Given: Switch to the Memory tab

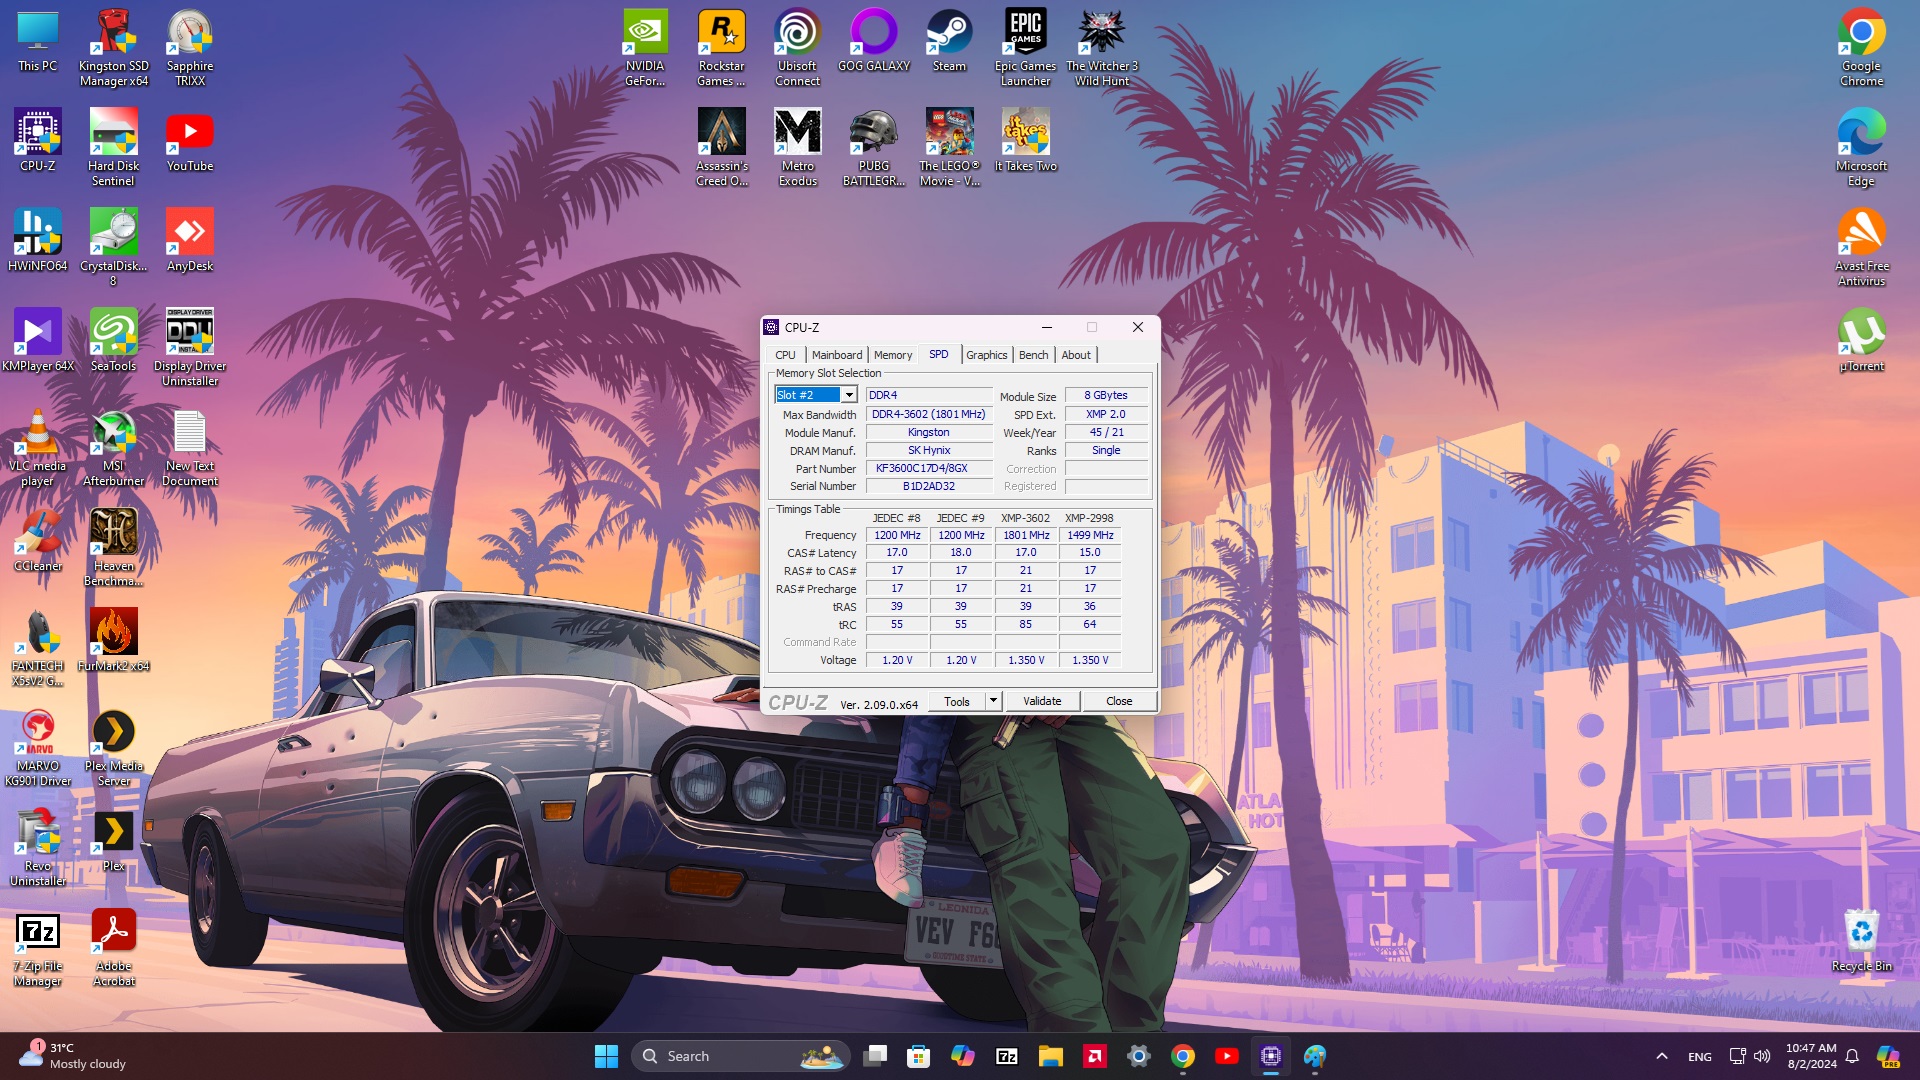Looking at the screenshot, I should click(892, 355).
